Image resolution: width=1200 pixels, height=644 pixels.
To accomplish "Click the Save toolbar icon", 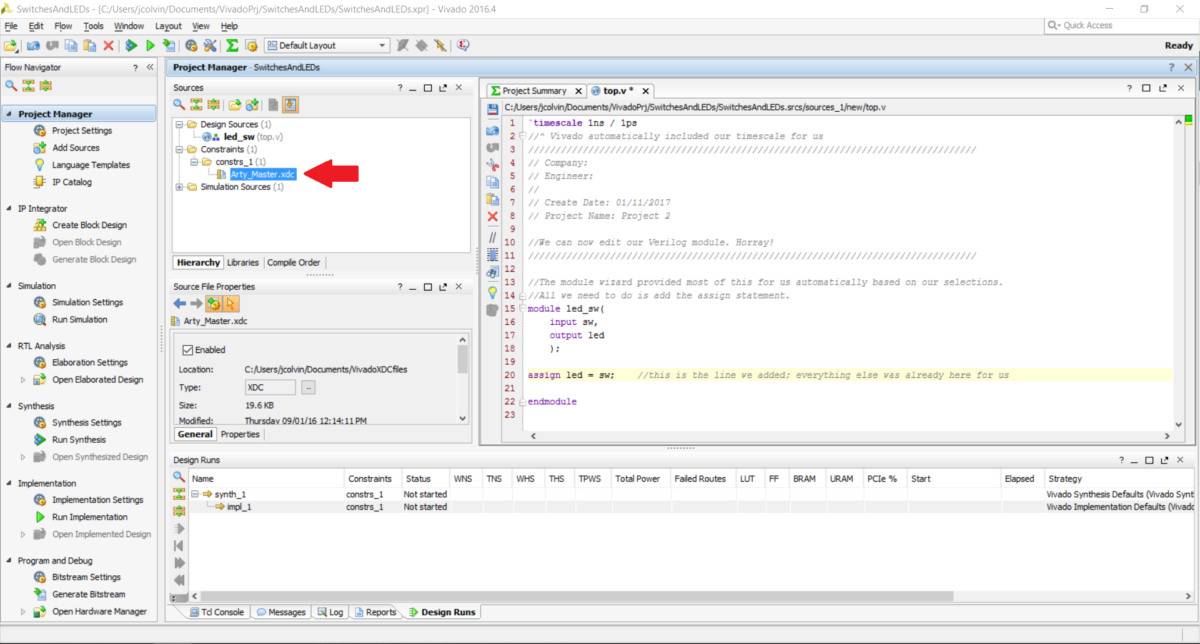I will point(492,107).
